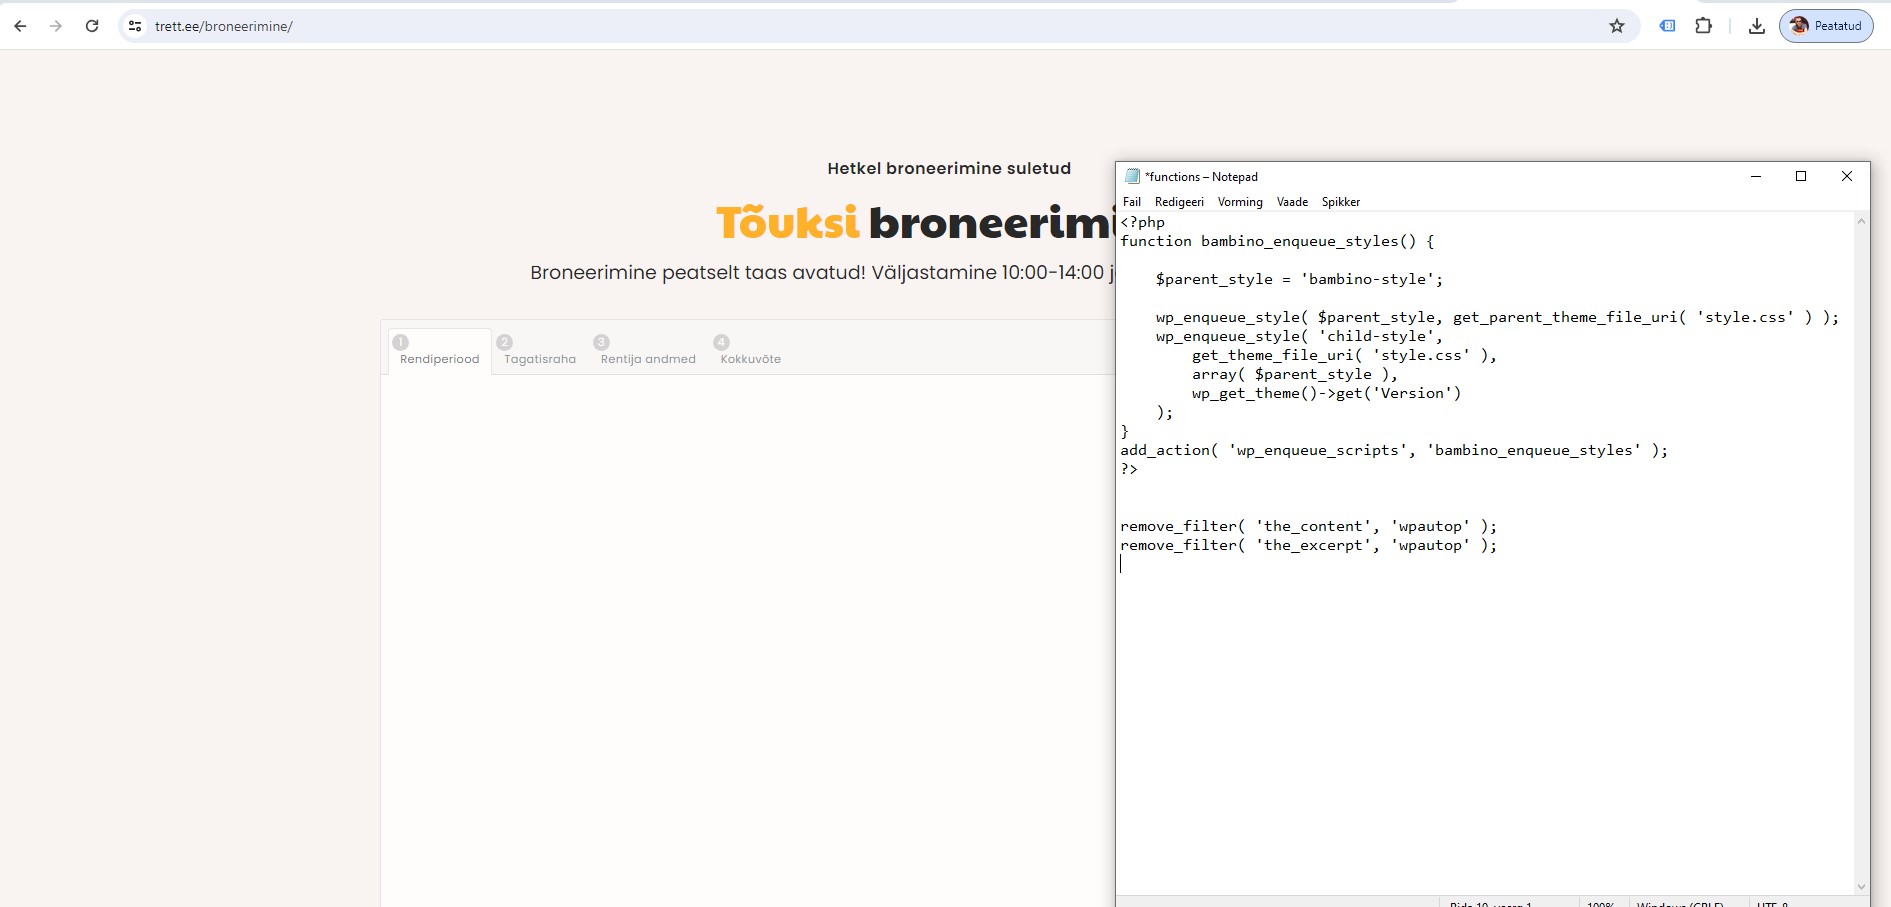Screen dimensions: 1891x907
Task: Select the Rendiperiood step tab
Action: tap(440, 351)
